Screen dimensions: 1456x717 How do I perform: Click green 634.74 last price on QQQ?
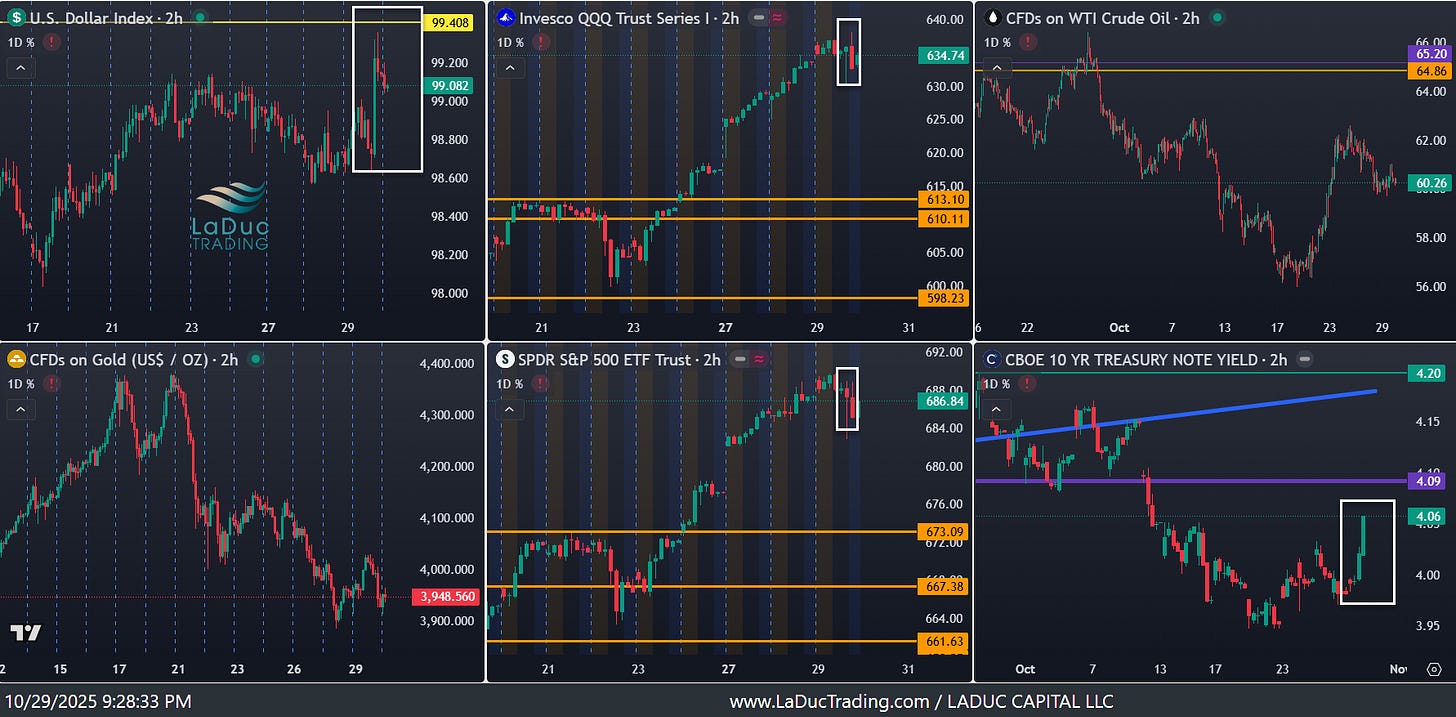click(x=943, y=55)
